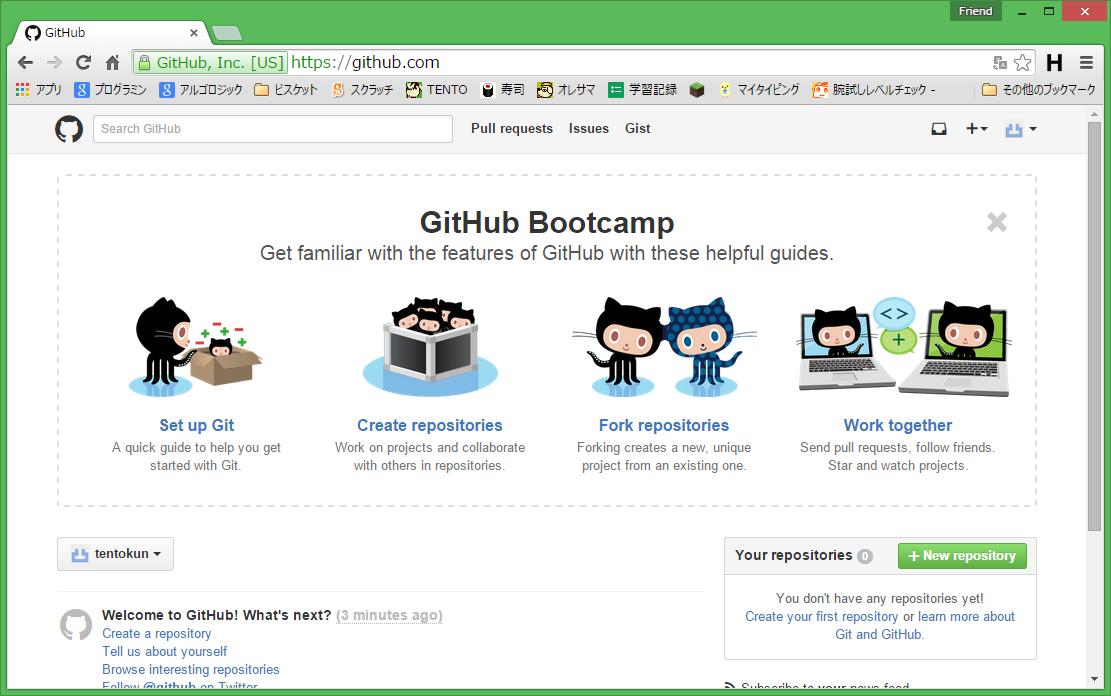This screenshot has width=1111, height=696.
Task: Click the GitHub octocat logo in the header
Action: [x=68, y=128]
